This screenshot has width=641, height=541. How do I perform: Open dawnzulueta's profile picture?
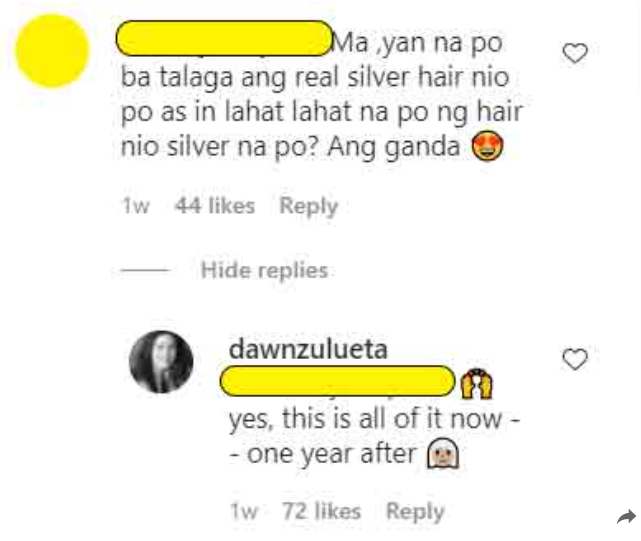(x=161, y=362)
